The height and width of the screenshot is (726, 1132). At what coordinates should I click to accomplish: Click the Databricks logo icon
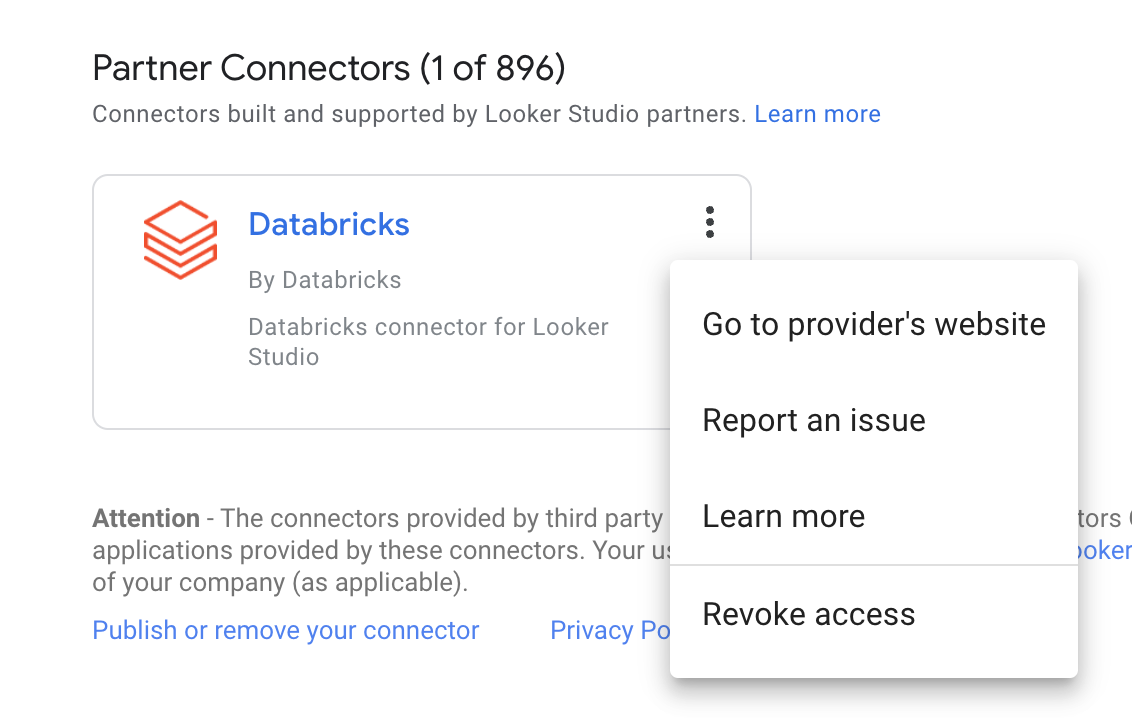point(180,240)
